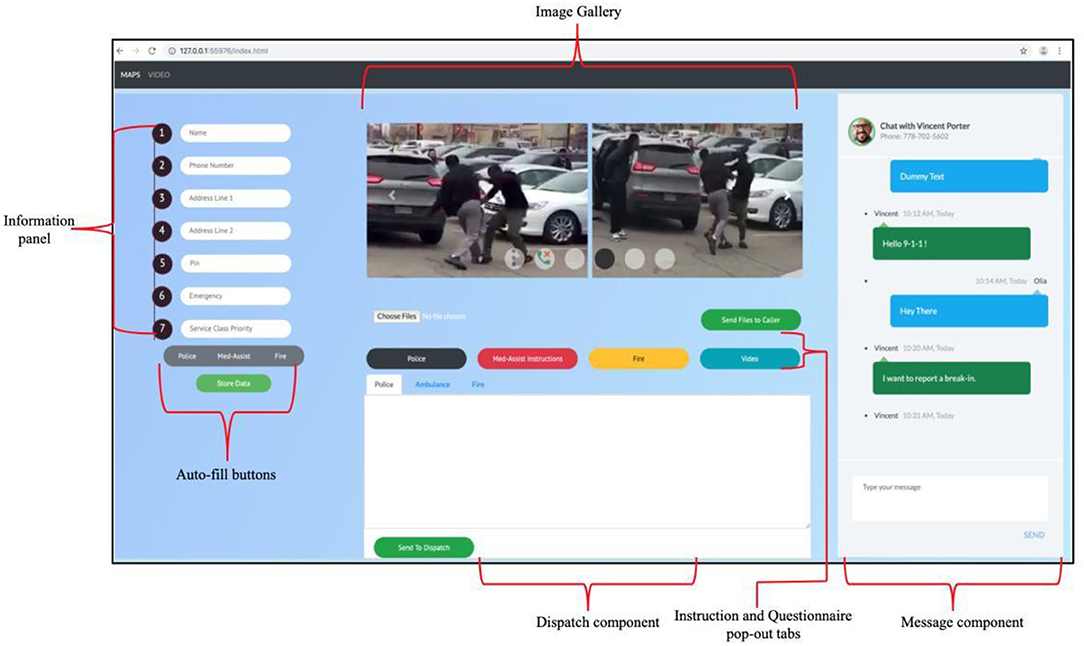
Task: Click the 'Chat with Vincent Porter' heading
Action: (924, 126)
